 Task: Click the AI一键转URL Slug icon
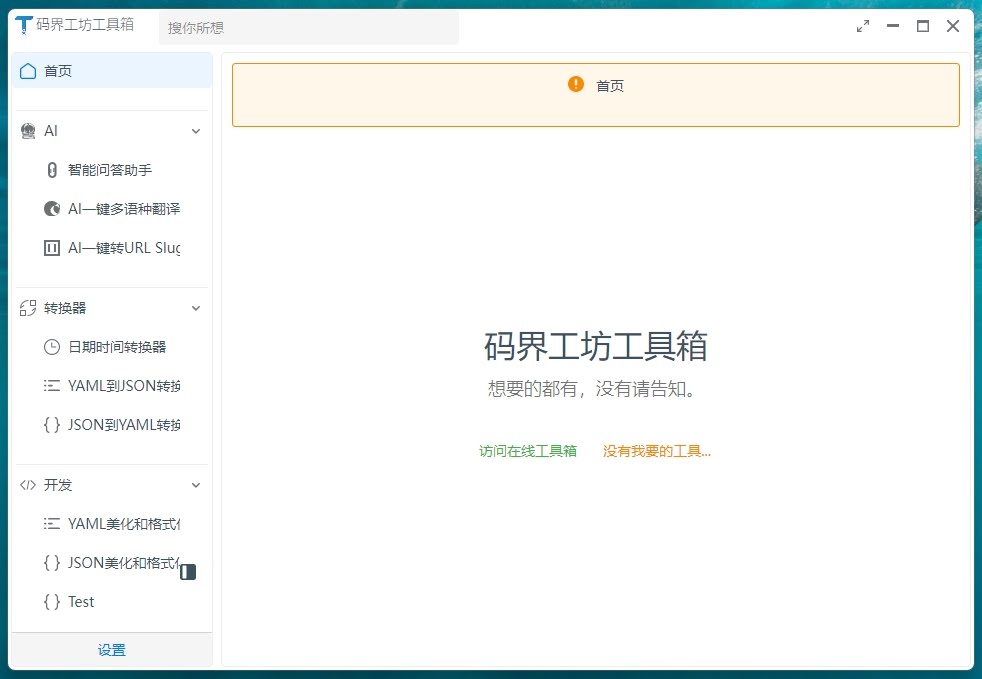click(x=52, y=248)
